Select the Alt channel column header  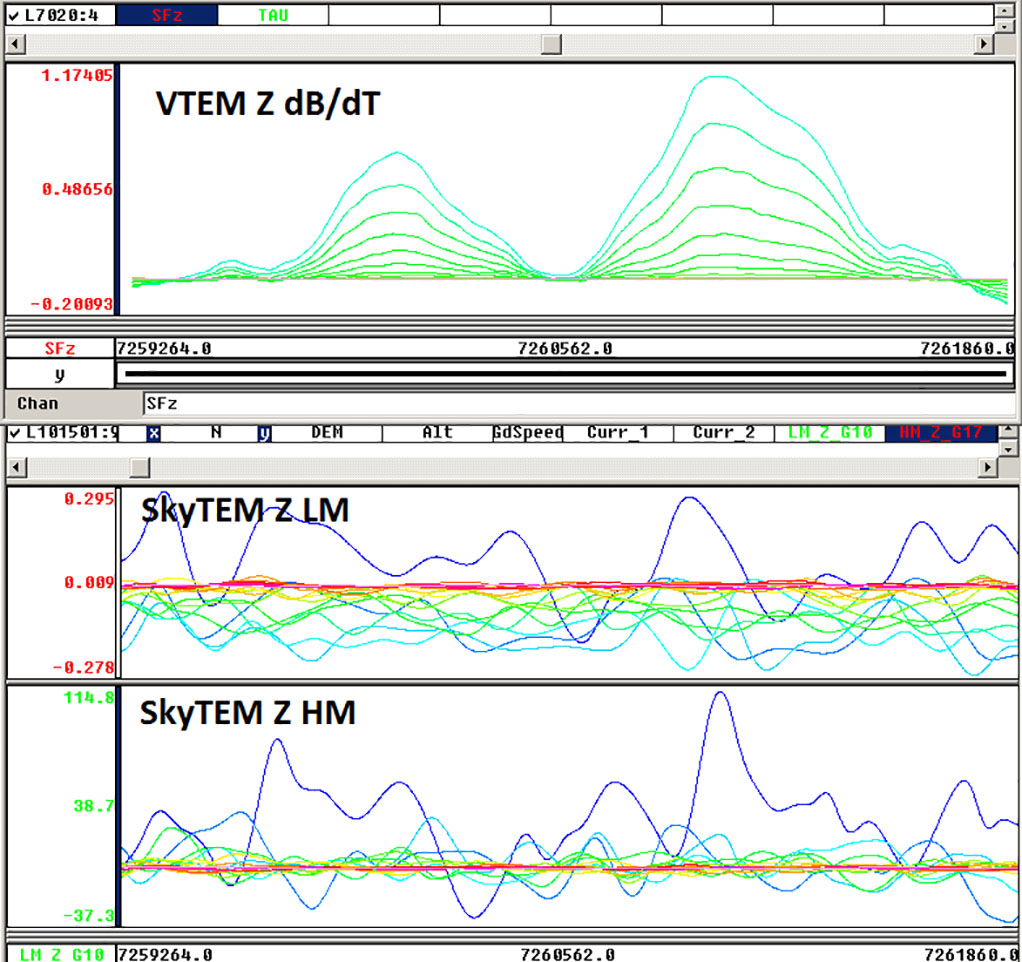437,433
